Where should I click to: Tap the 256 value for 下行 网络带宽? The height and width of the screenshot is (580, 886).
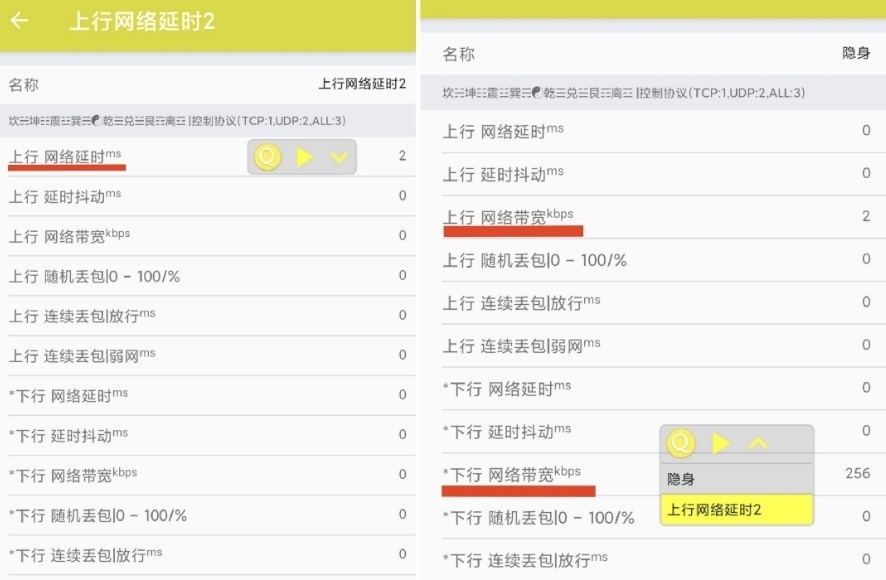(x=857, y=473)
